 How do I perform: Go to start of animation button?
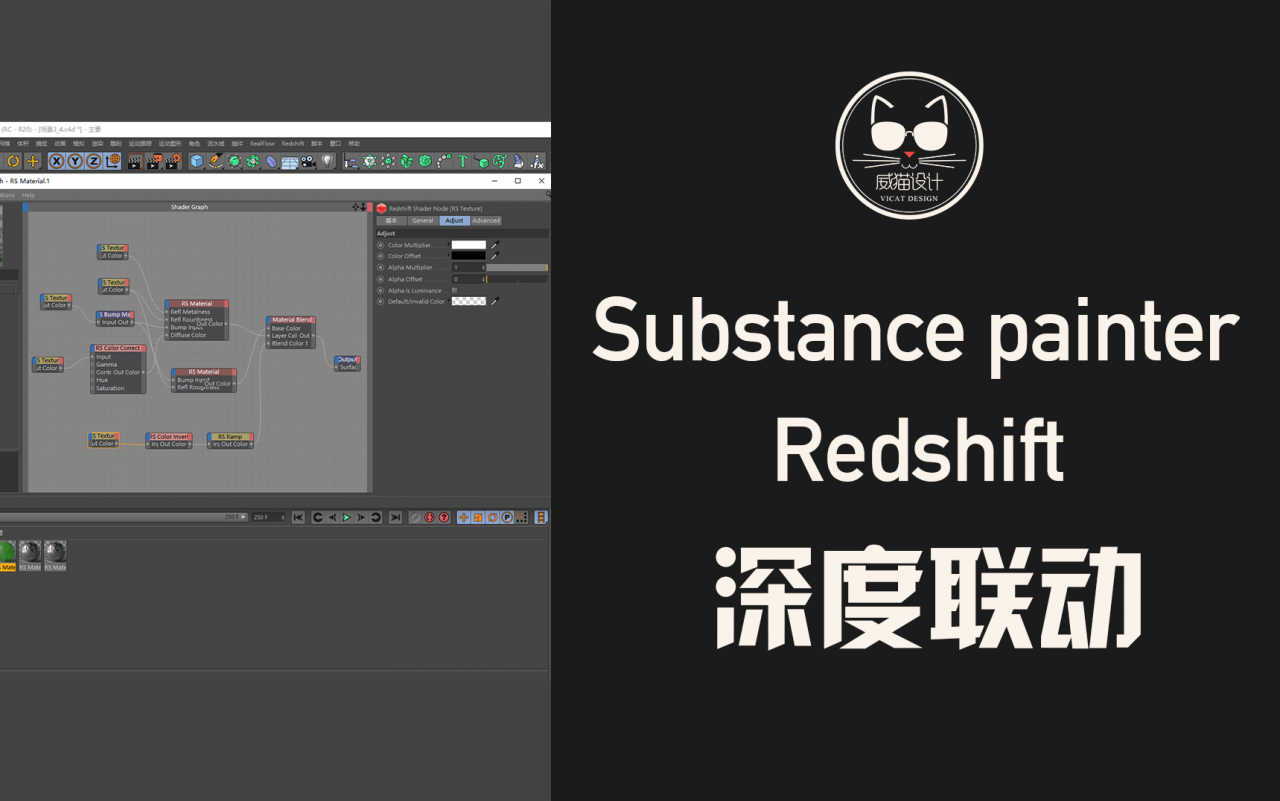[x=298, y=517]
